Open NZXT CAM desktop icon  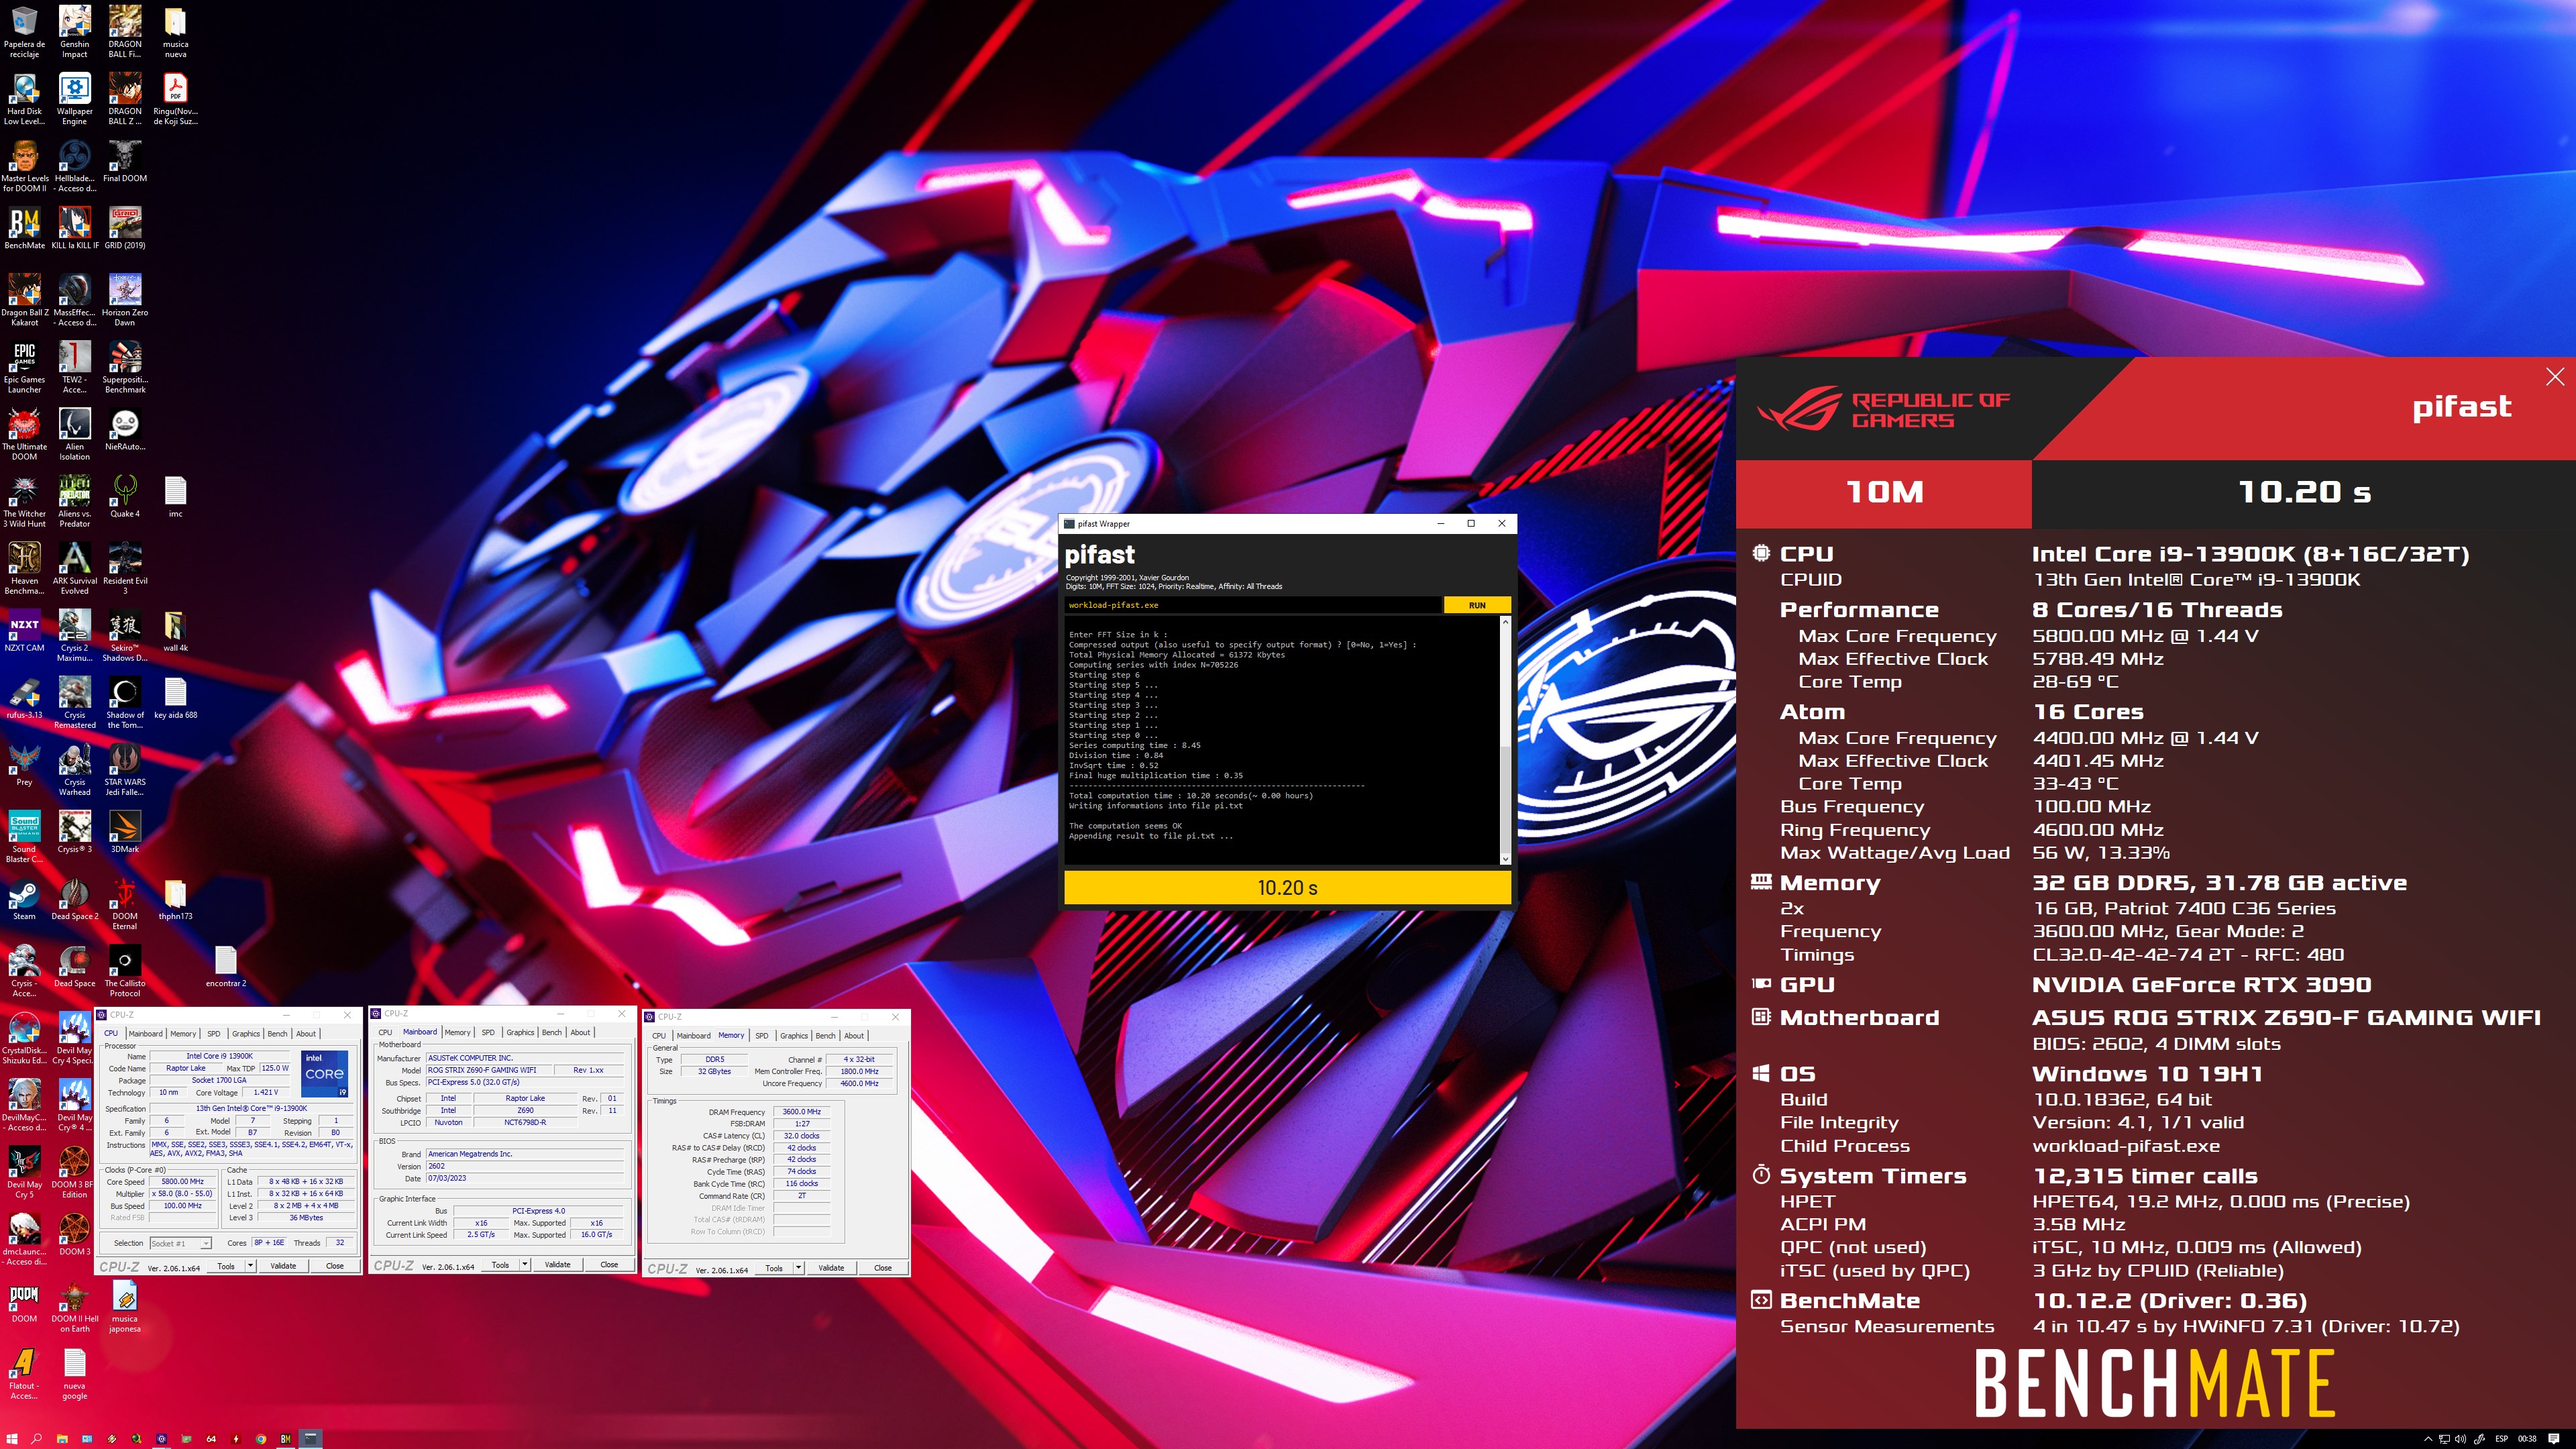[x=24, y=630]
